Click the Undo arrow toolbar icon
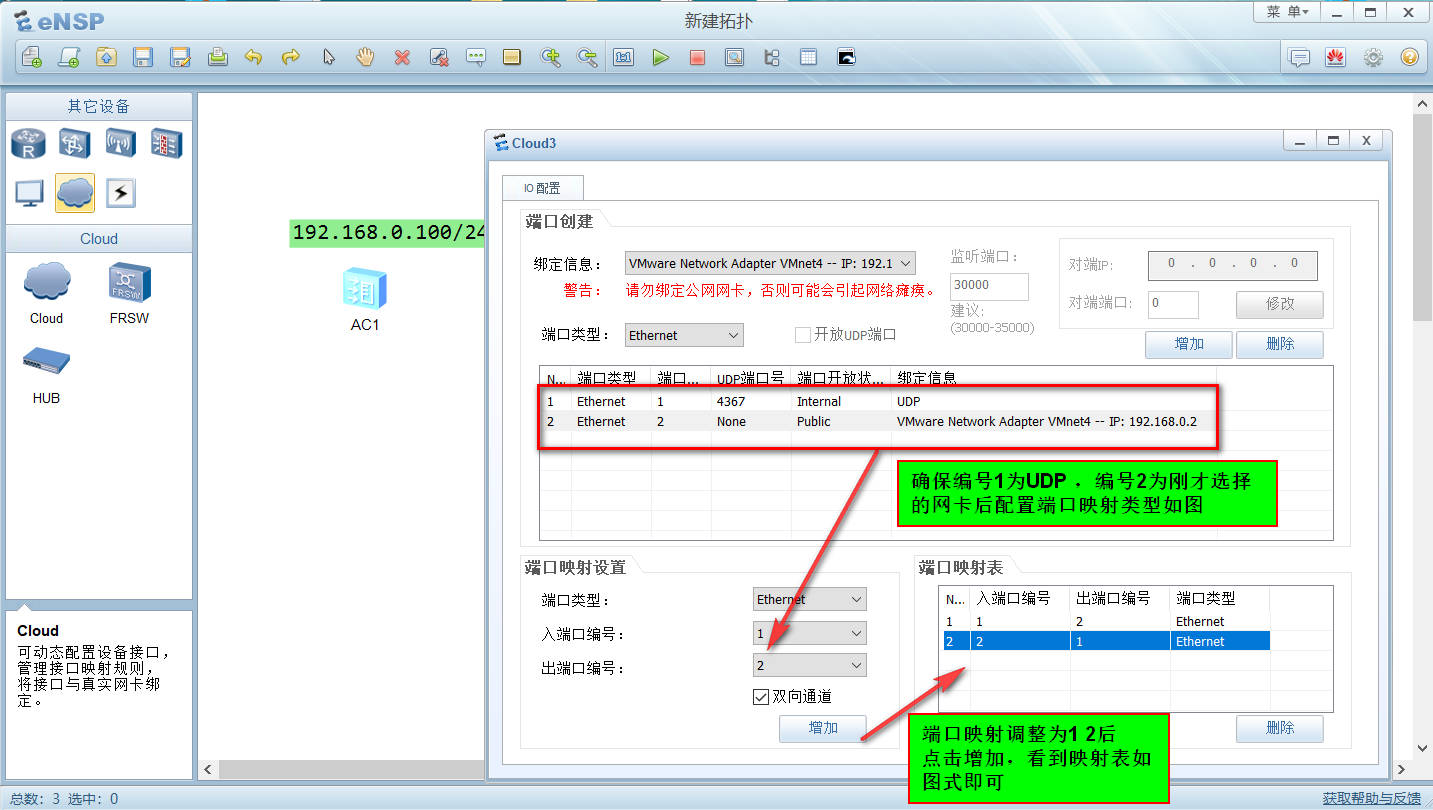This screenshot has width=1433, height=810. 255,57
